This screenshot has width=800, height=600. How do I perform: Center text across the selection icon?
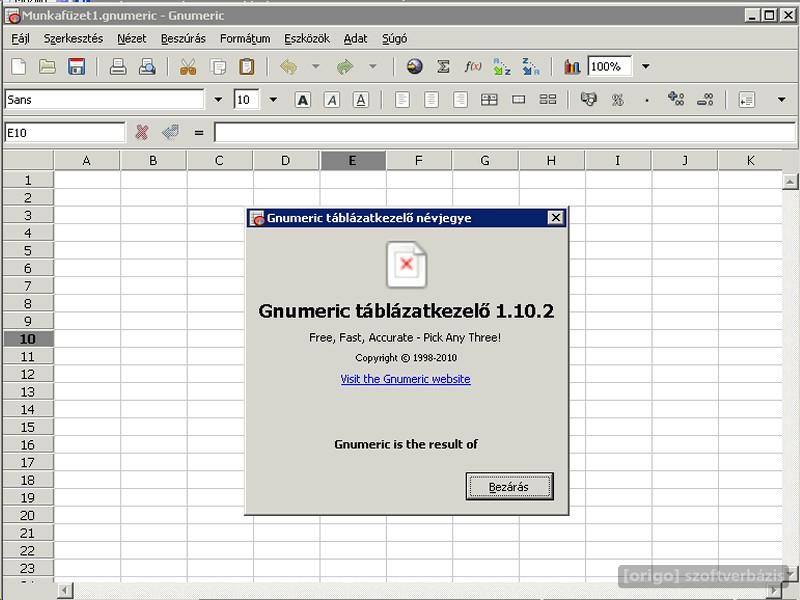489,99
